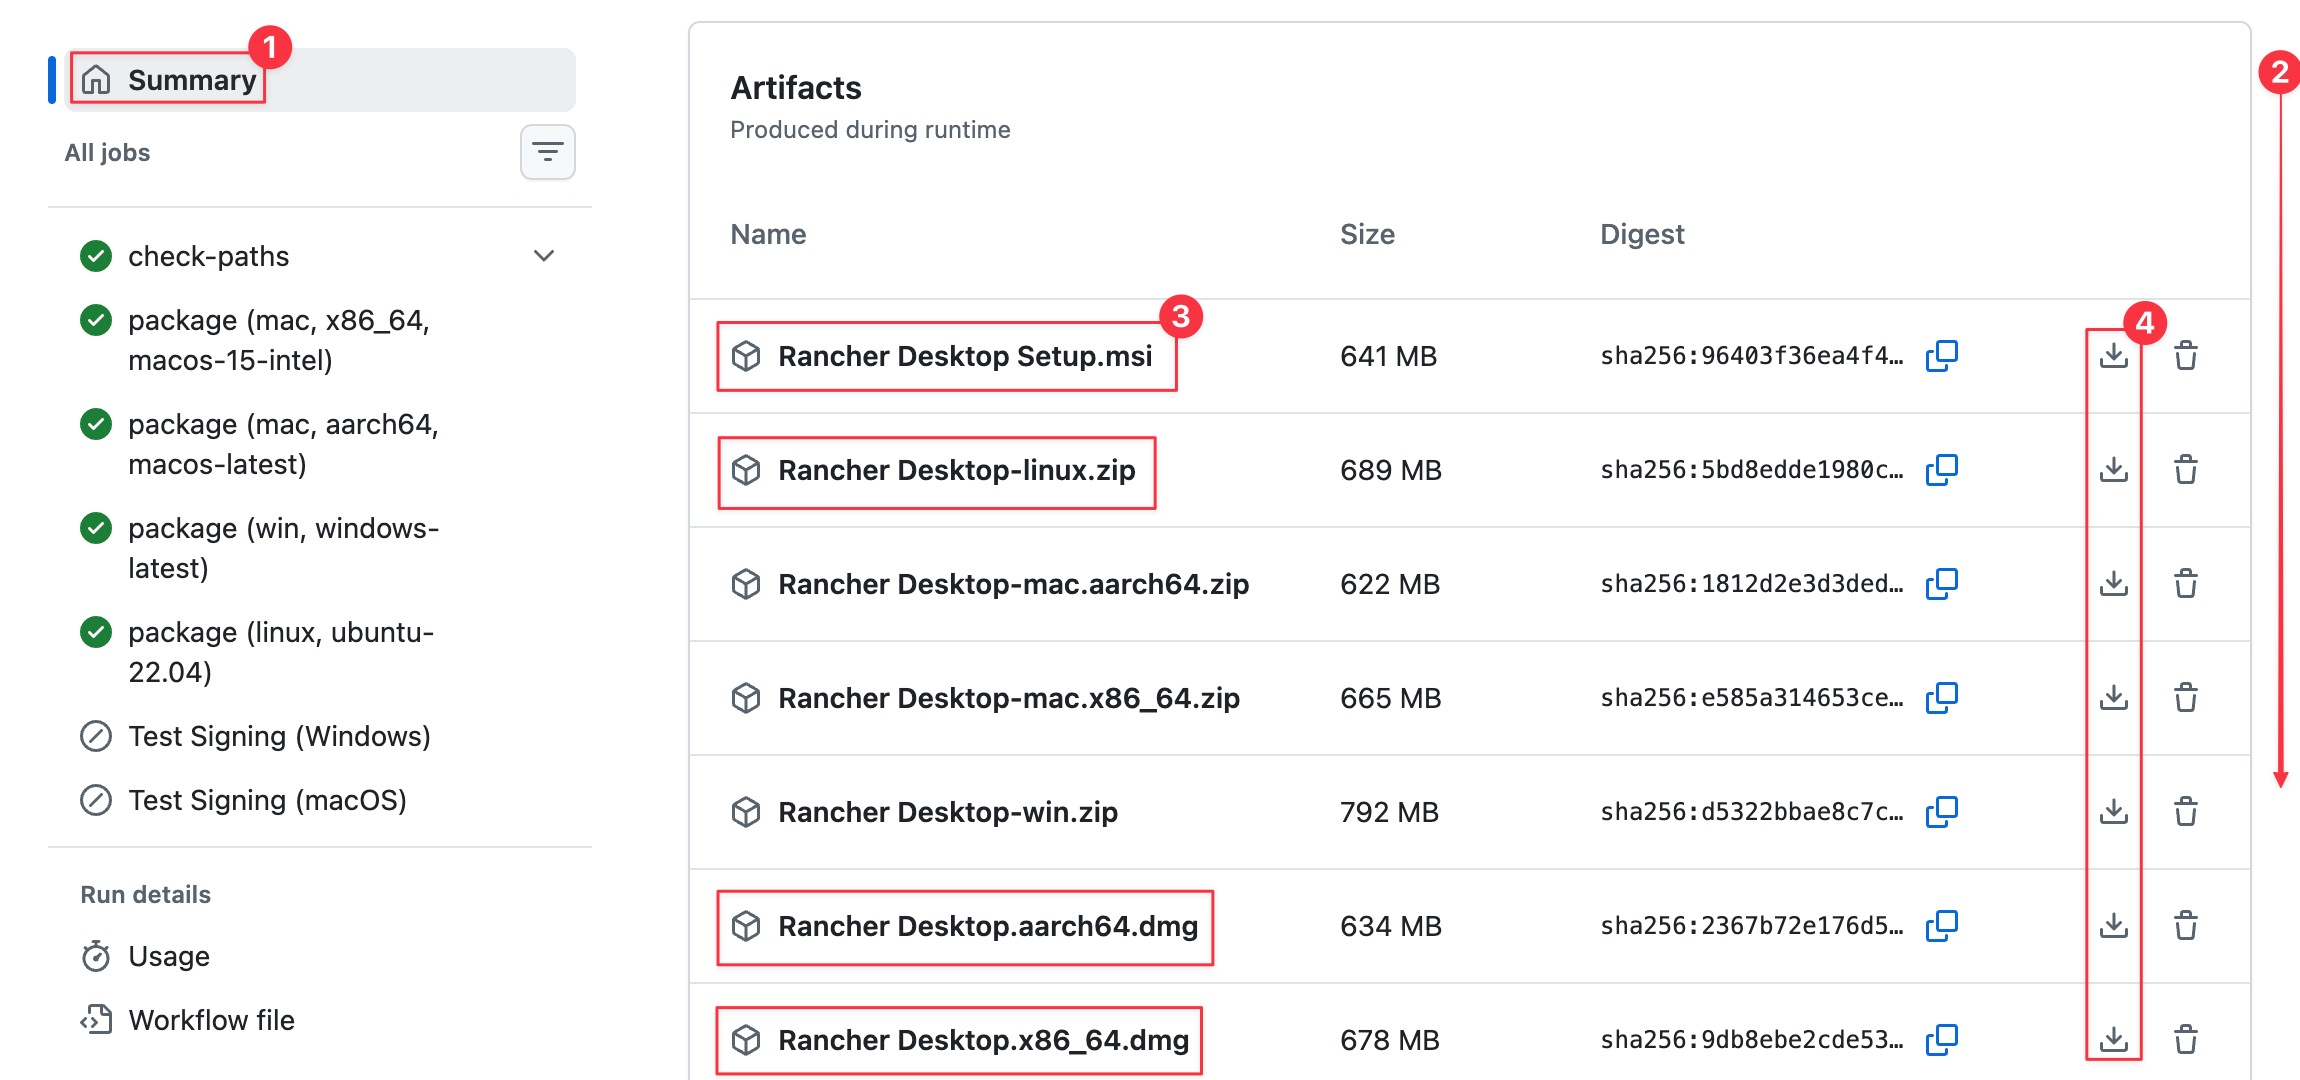Viewport: 2300px width, 1080px height.
Task: Download Rancher Desktop-mac.x86_64.zip artifact
Action: [x=2113, y=698]
